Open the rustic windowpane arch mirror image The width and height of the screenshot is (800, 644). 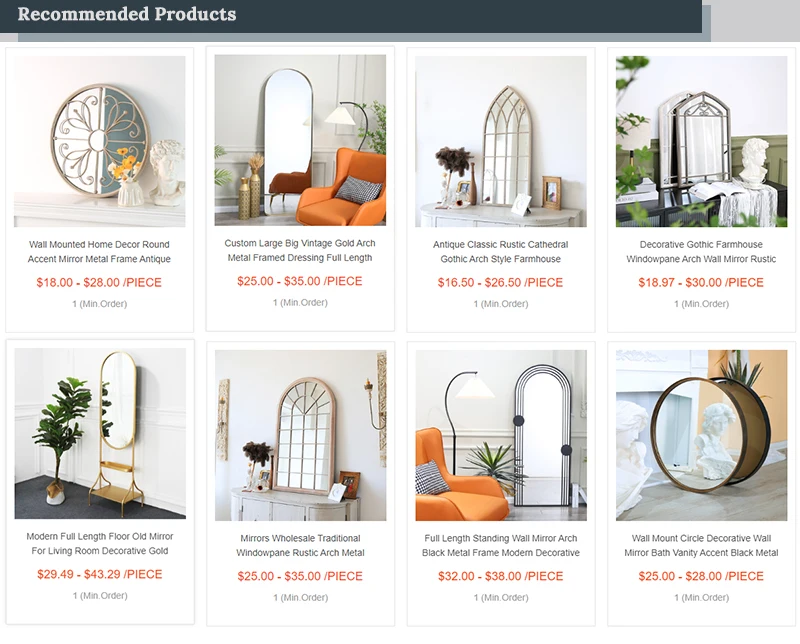(301, 435)
